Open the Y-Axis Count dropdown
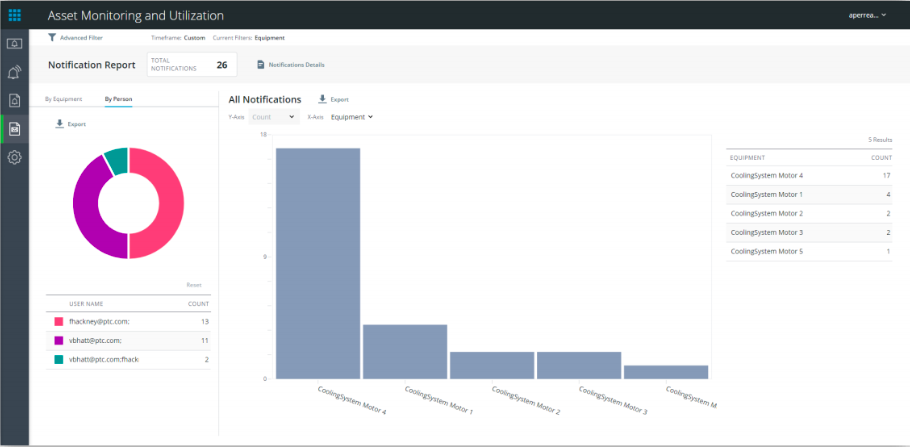 point(274,117)
